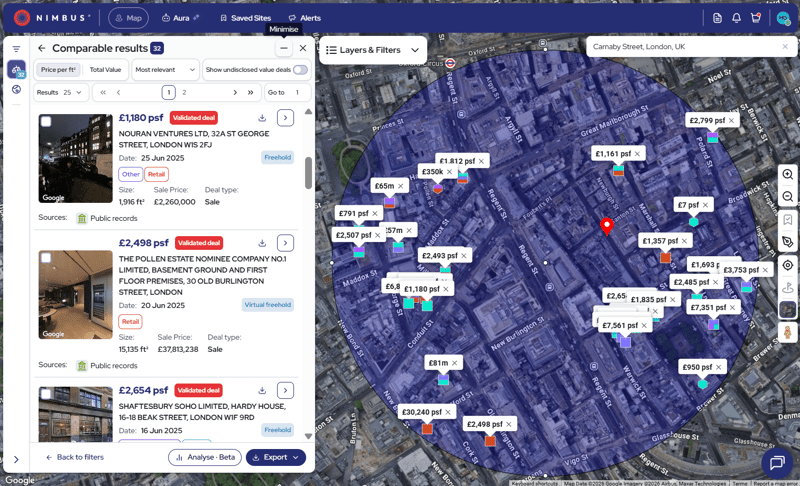Go to next results page
The width and height of the screenshot is (800, 486).
235,92
